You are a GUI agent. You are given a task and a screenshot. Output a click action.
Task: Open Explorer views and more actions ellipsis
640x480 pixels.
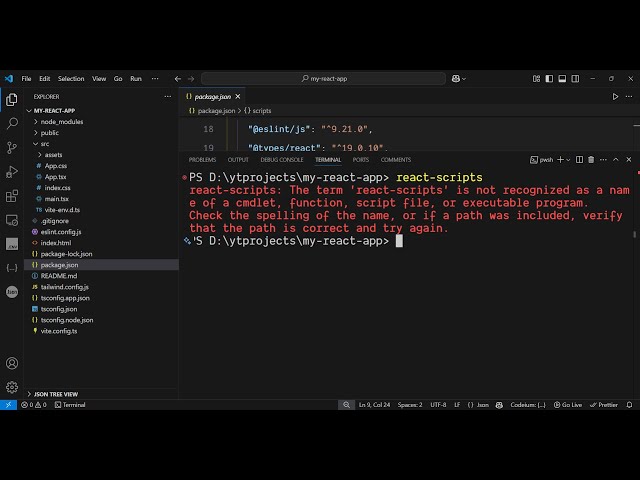(x=168, y=97)
